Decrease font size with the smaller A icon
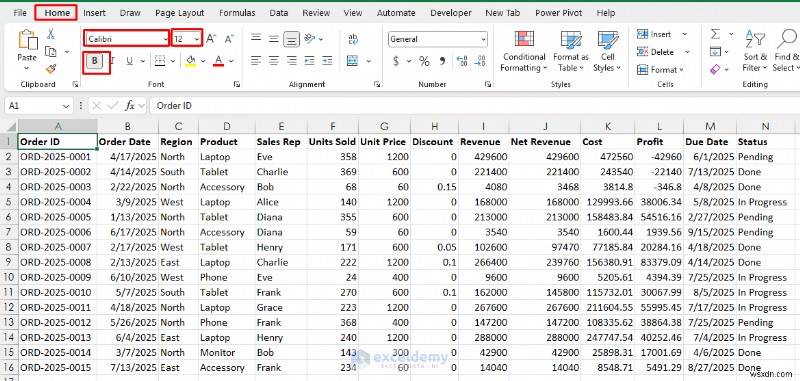Viewport: 800px width, 381px height. point(229,39)
